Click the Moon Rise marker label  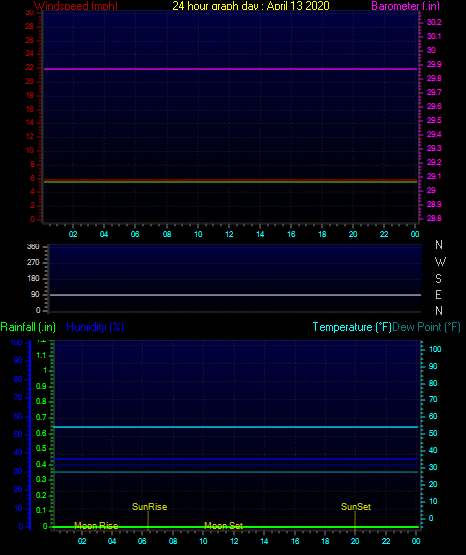pyautogui.click(x=96, y=526)
